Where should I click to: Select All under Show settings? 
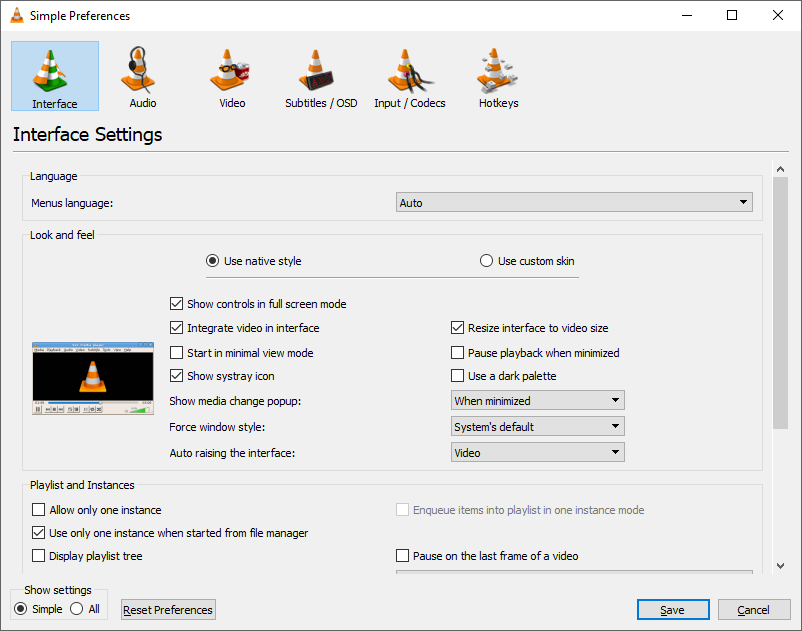click(77, 609)
